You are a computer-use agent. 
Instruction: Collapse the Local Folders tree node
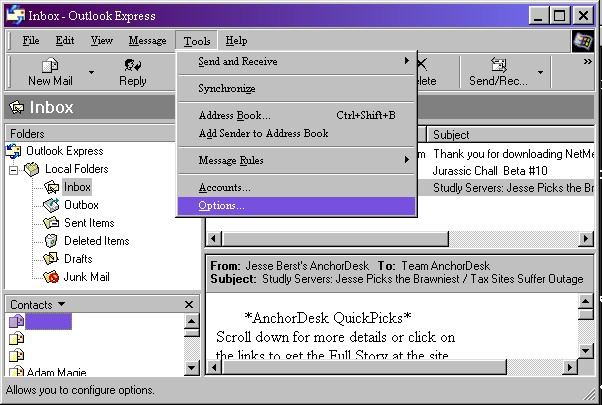coord(13,170)
